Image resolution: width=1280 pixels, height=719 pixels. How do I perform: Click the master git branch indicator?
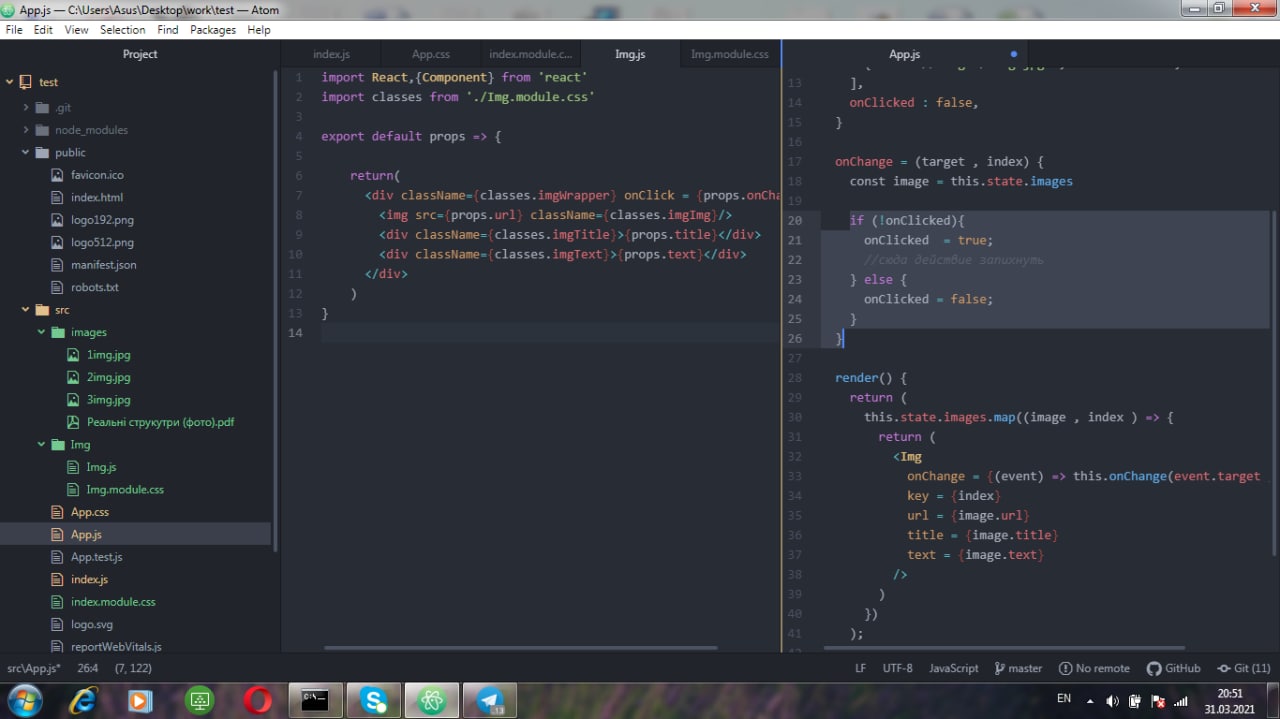tap(1018, 668)
